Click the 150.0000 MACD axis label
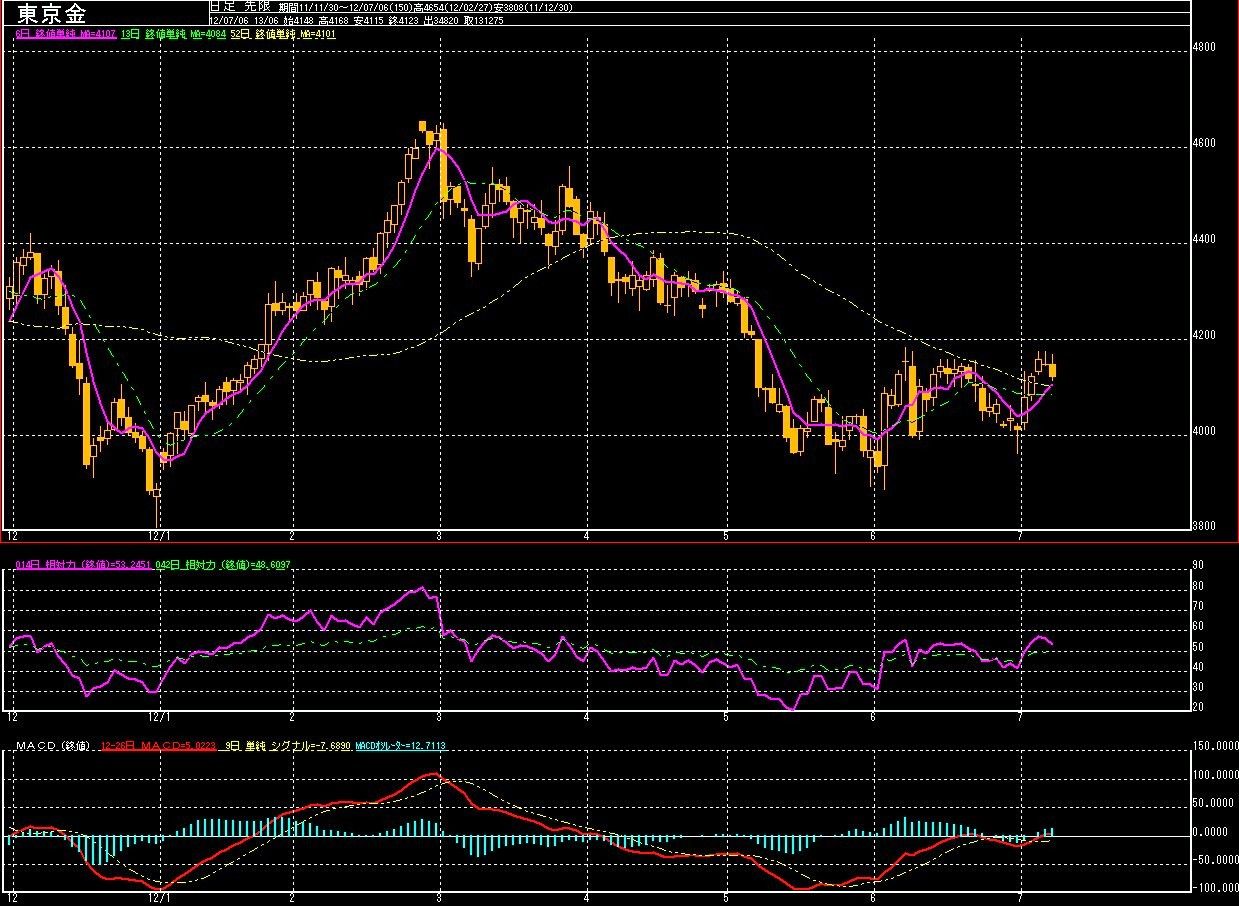The image size is (1239, 906). pos(1214,746)
